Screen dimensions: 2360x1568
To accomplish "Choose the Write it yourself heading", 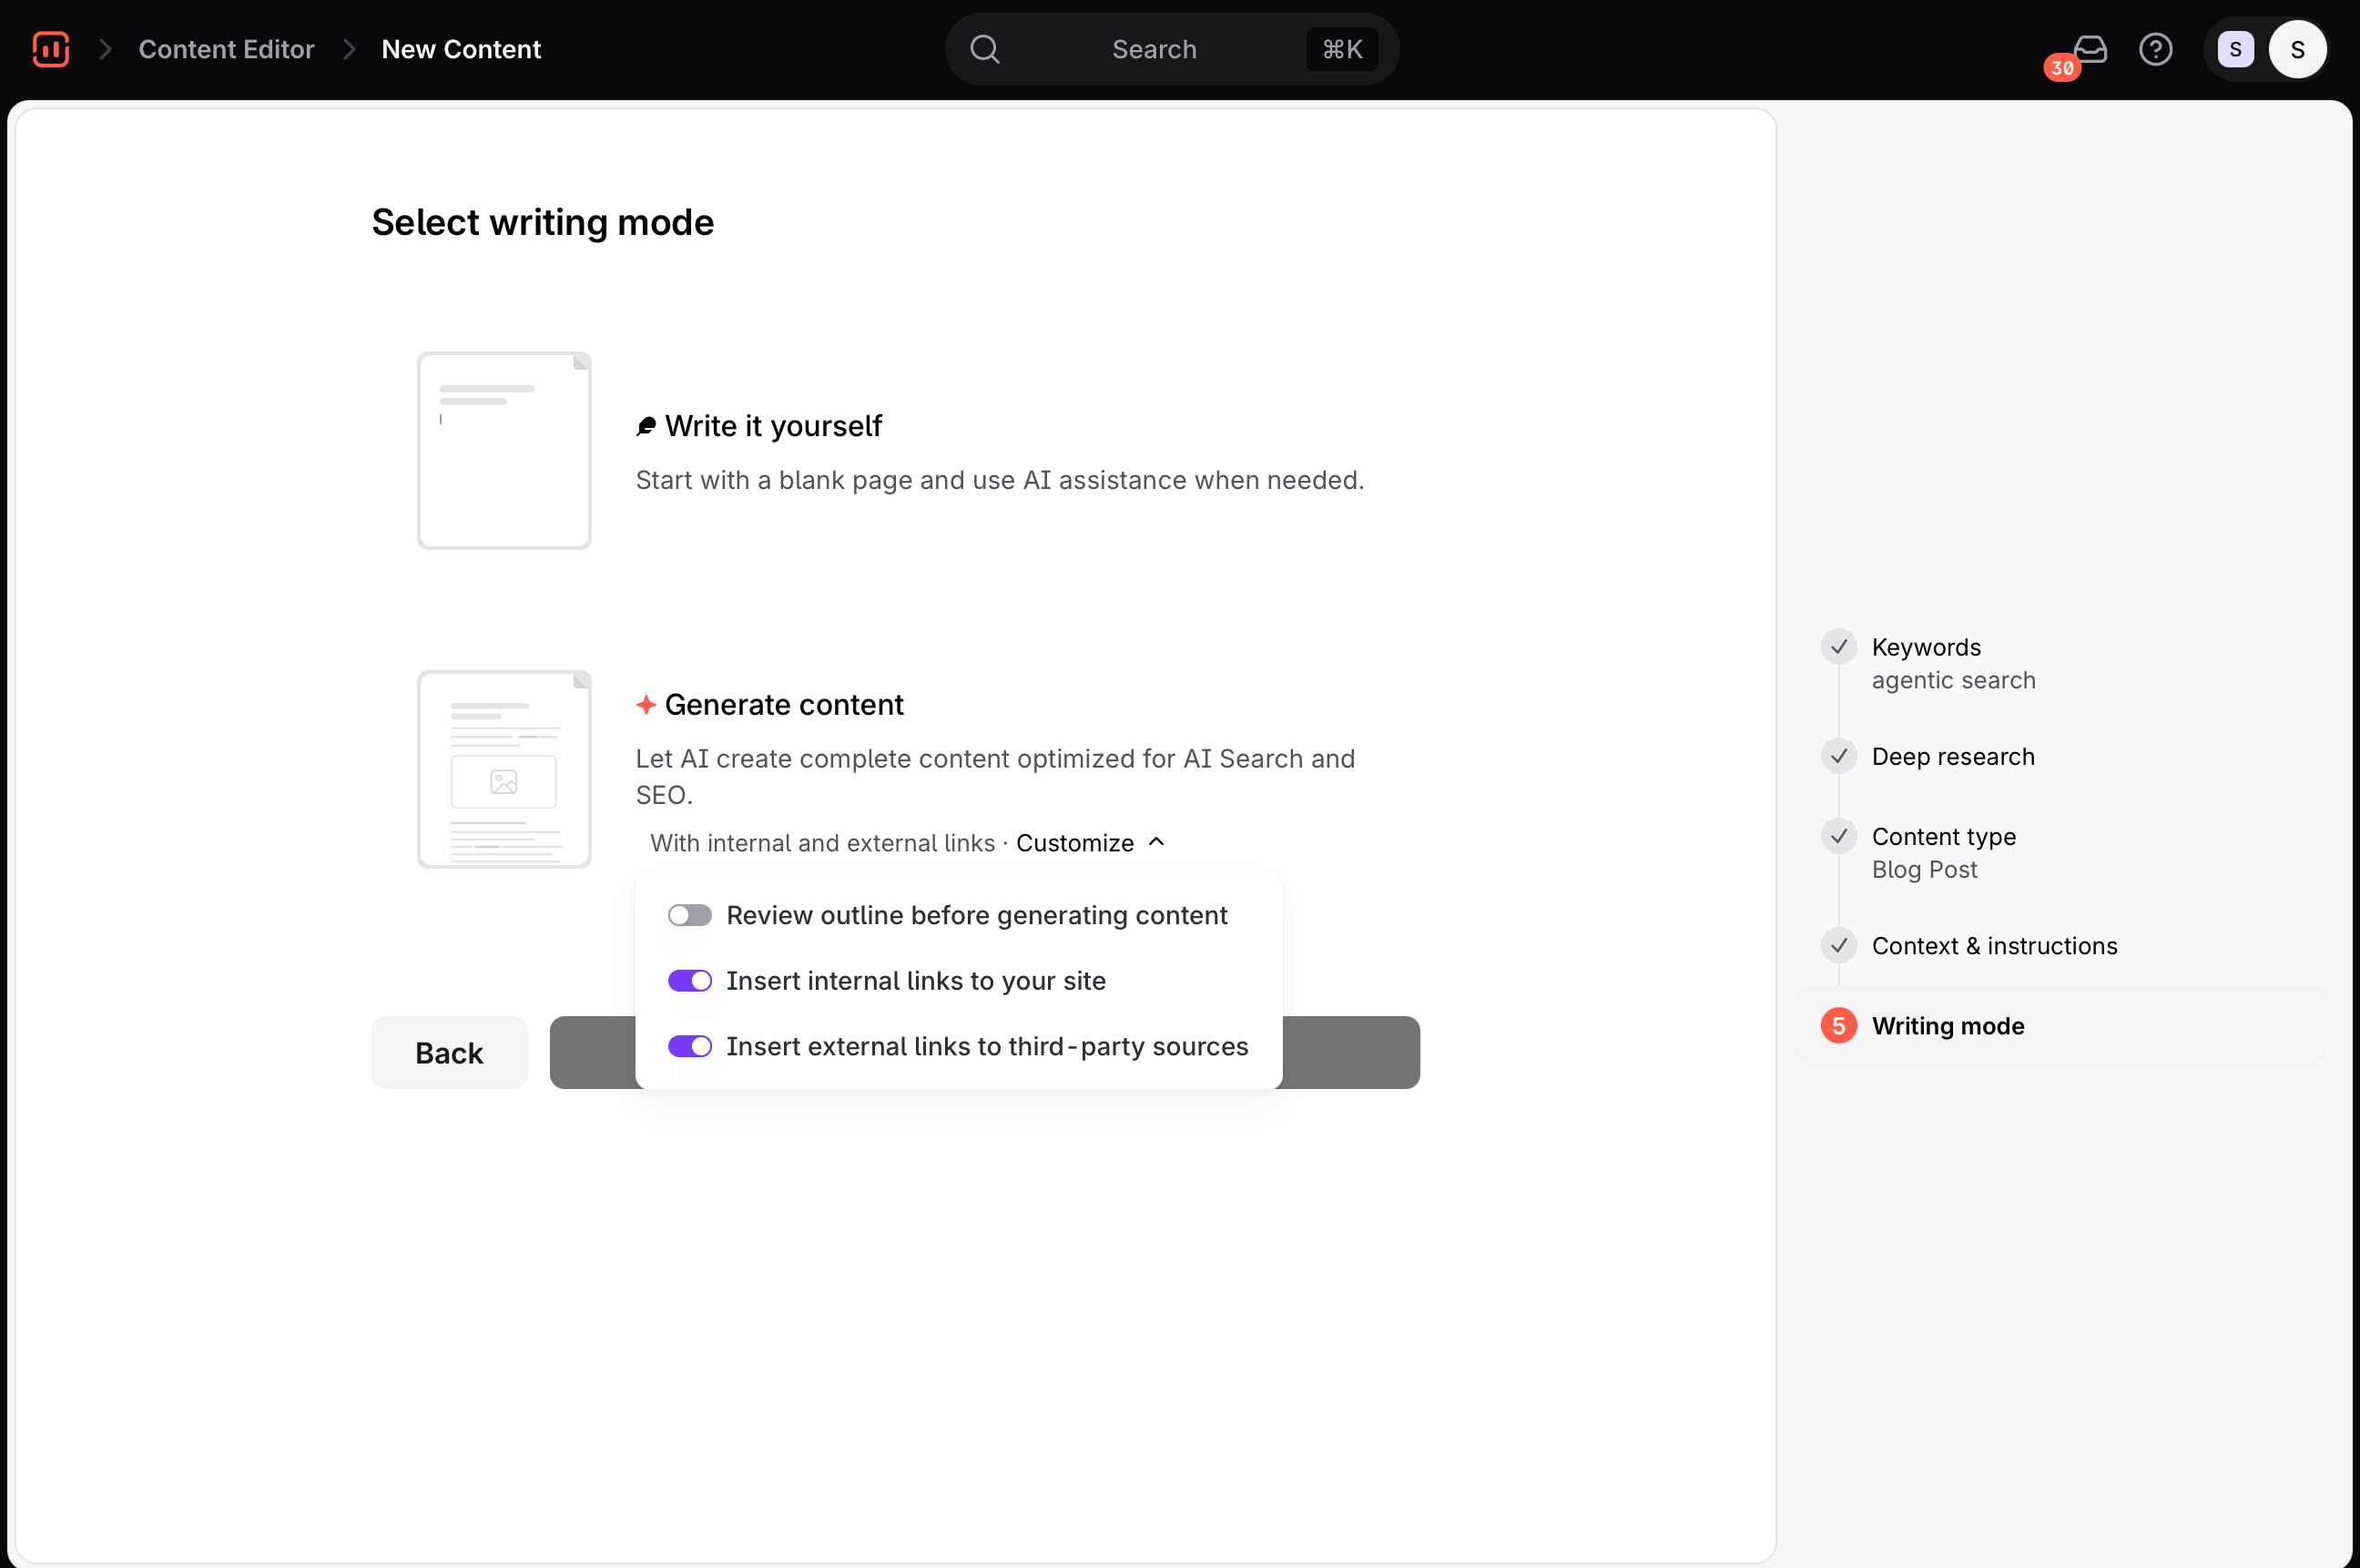I will click(x=773, y=426).
